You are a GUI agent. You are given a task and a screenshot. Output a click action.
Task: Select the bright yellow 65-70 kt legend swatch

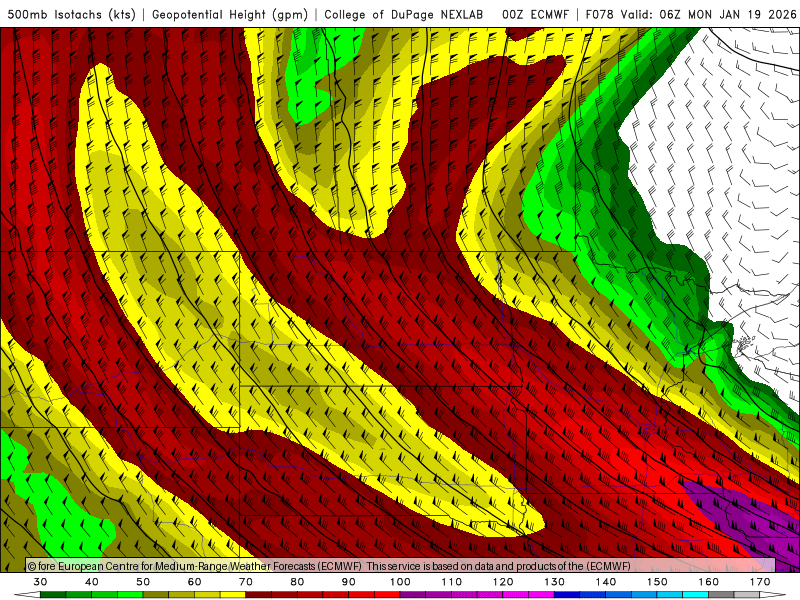[233, 594]
